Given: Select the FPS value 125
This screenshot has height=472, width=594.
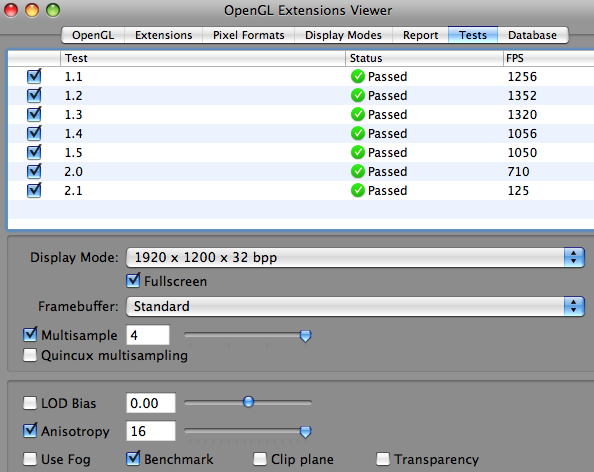Looking at the screenshot, I should click(518, 190).
